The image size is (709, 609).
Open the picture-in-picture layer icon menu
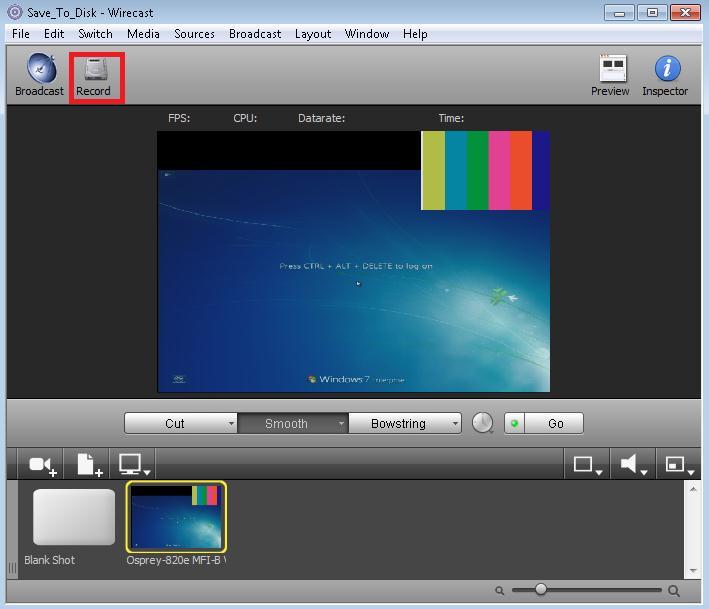coord(679,465)
